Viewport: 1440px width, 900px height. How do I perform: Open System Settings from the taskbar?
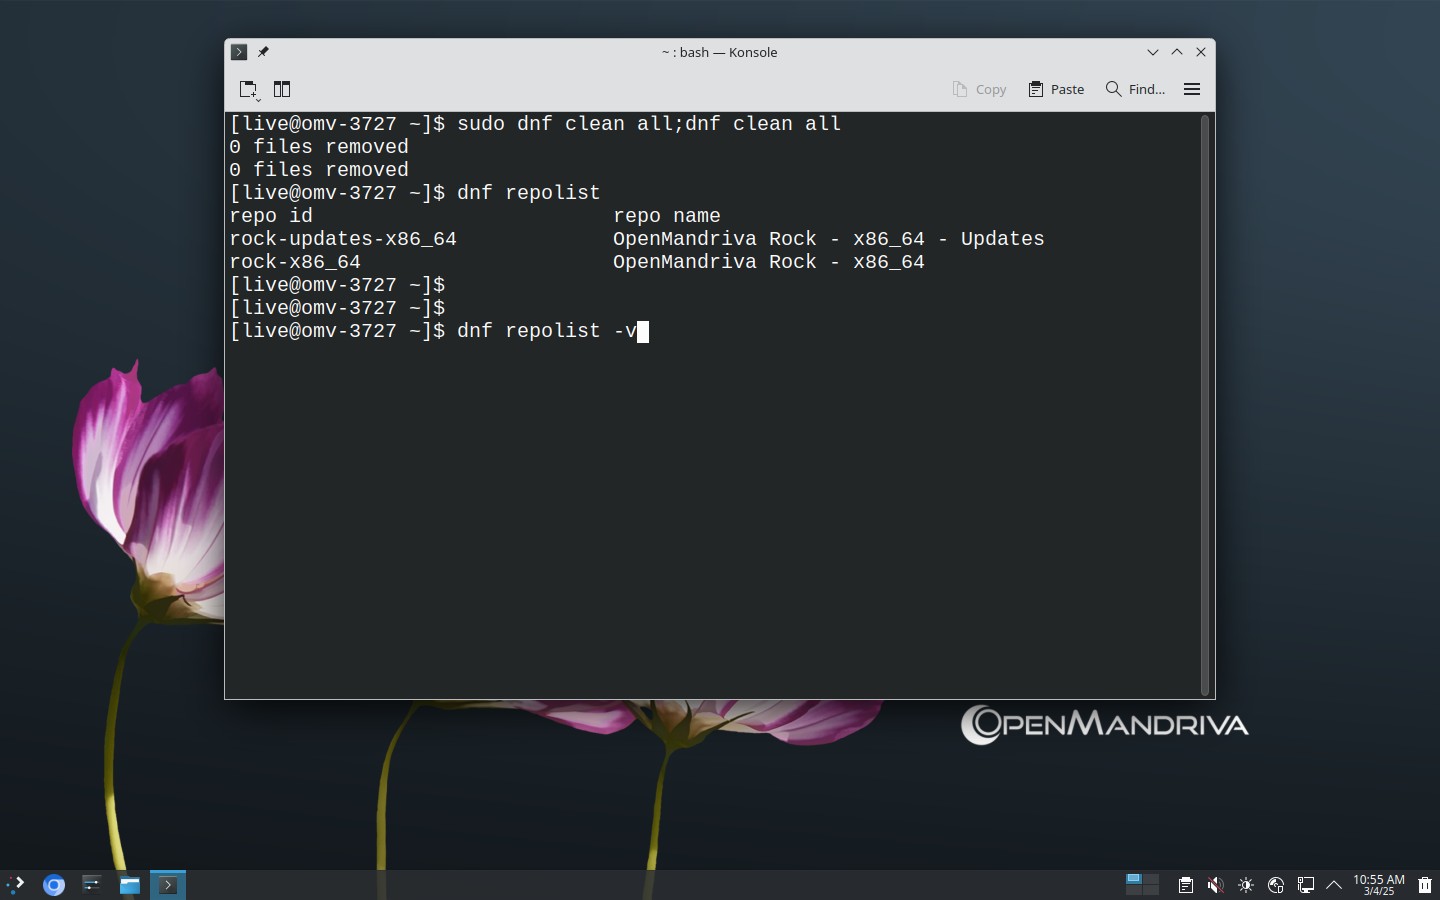(92, 885)
